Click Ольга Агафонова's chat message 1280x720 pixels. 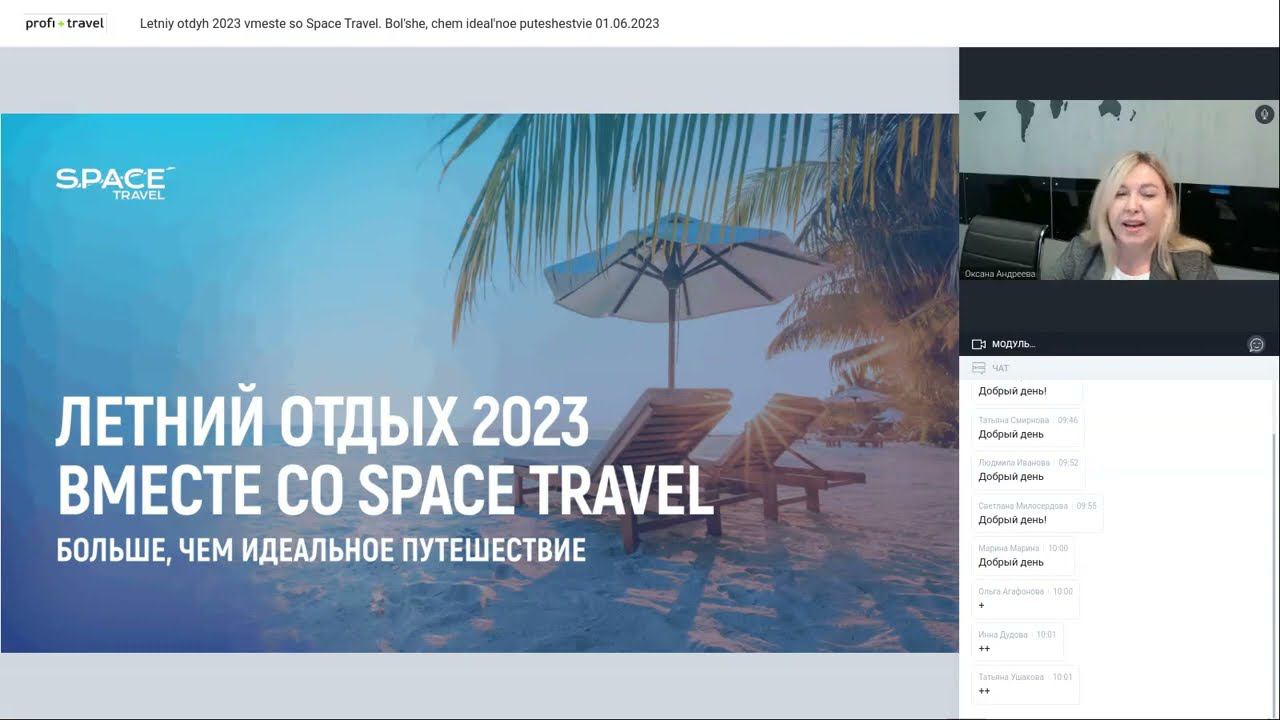coord(1025,598)
